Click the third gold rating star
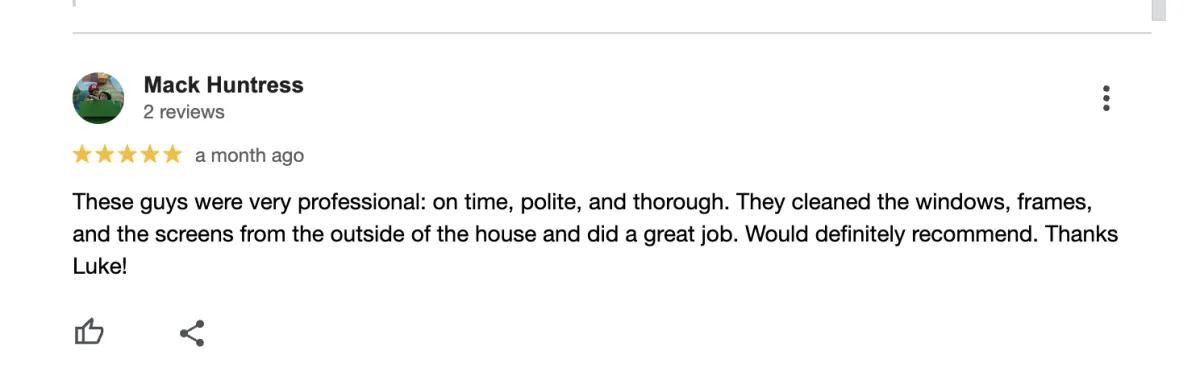This screenshot has height=372, width=1200. click(127, 155)
